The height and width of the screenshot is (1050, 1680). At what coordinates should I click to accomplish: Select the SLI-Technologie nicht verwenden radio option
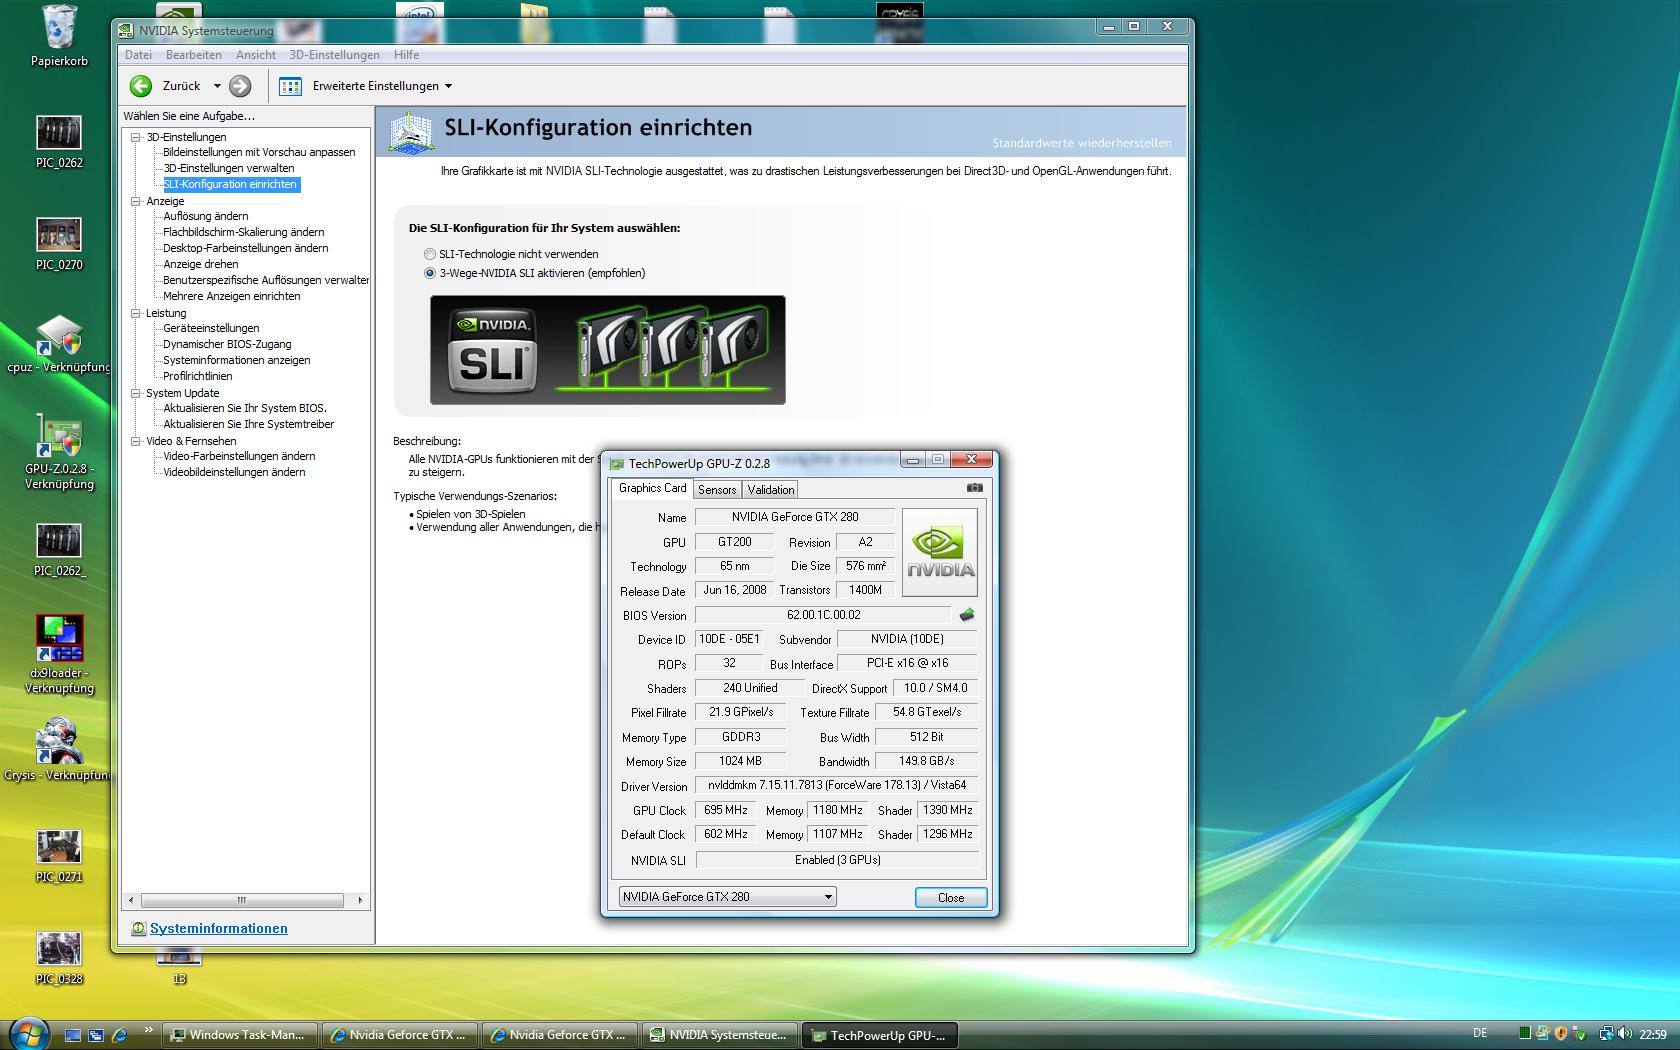pos(430,254)
